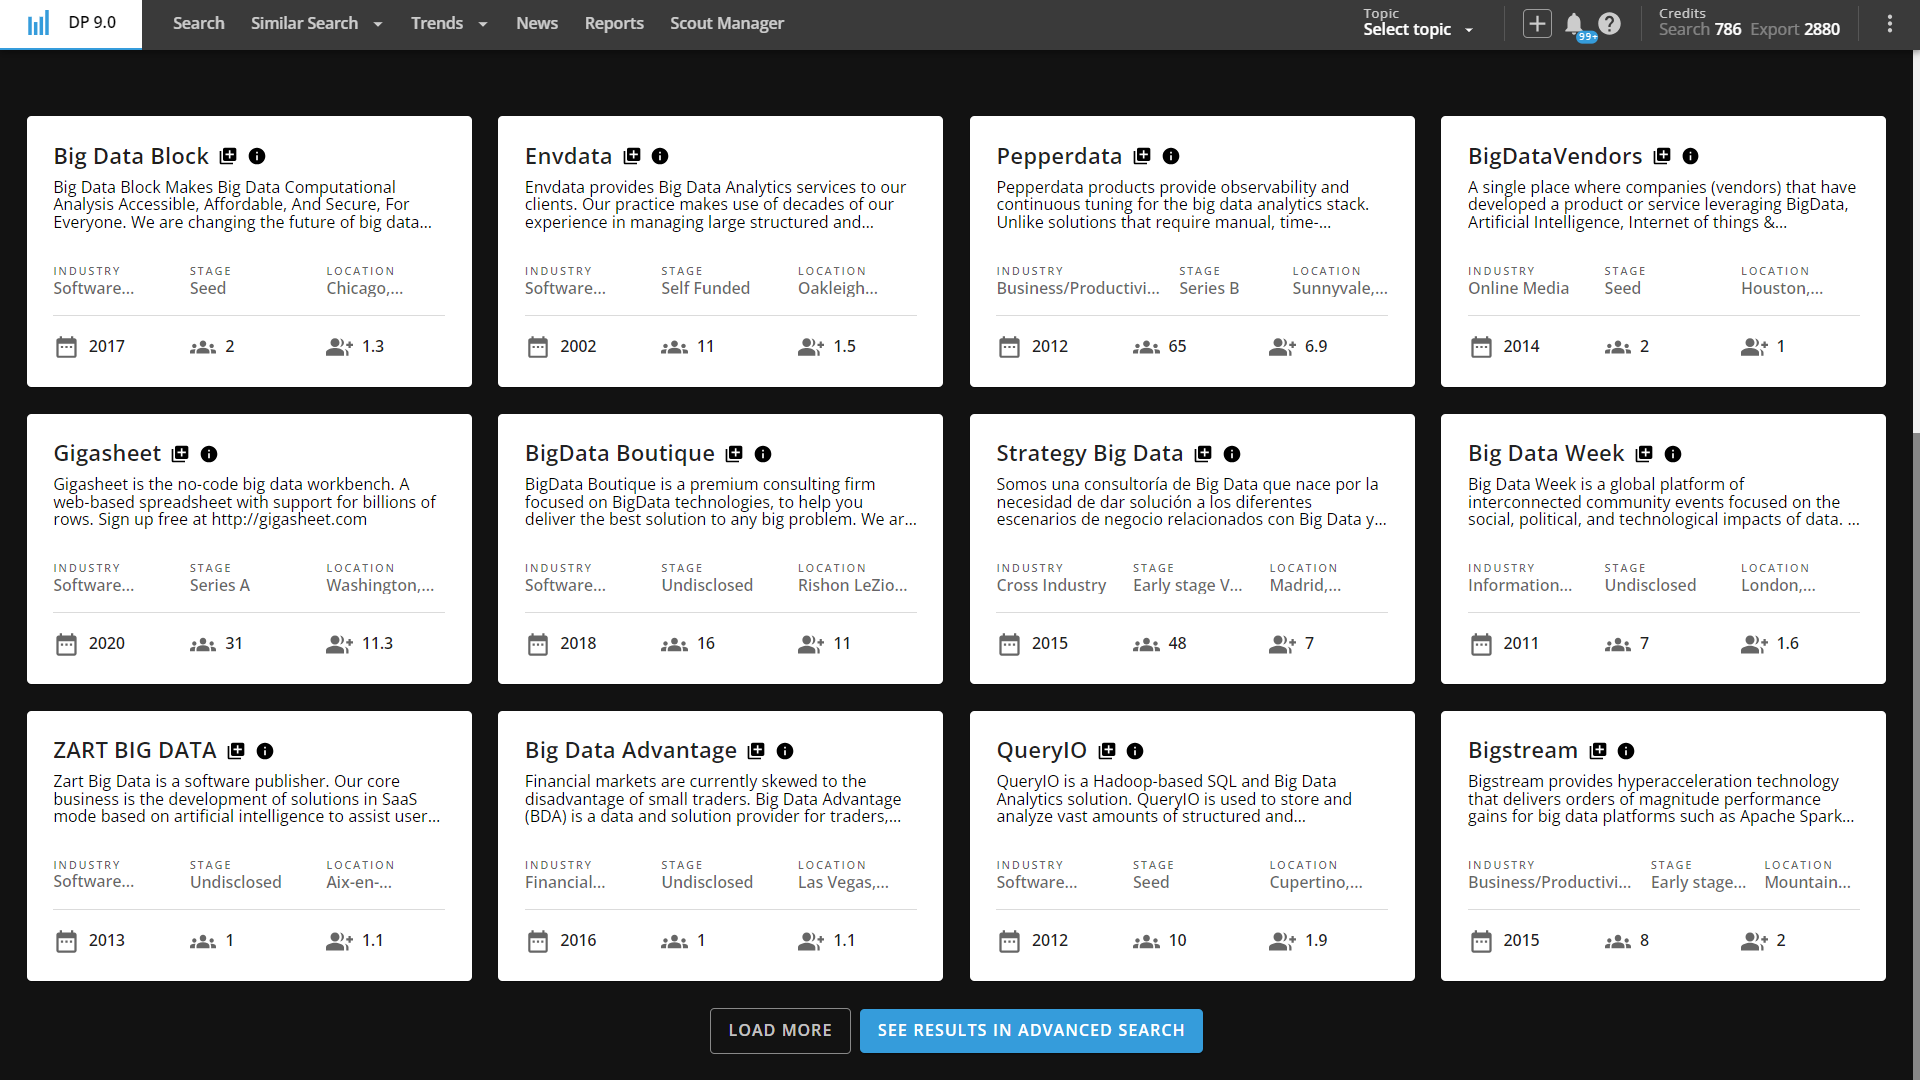Screen dimensions: 1920x1080
Task: Open the Similar Search menu
Action: [x=304, y=23]
